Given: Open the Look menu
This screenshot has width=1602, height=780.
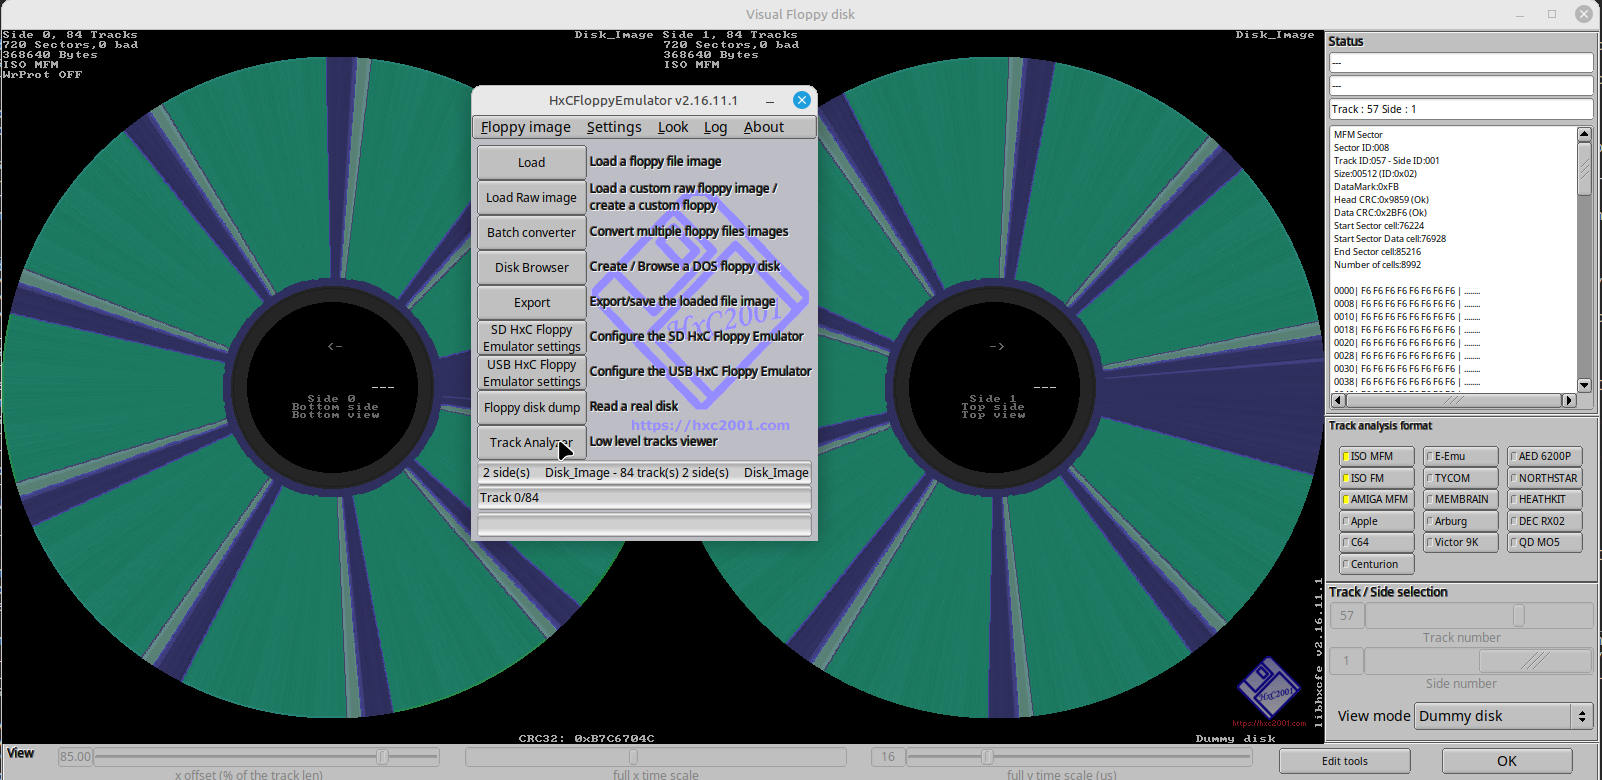Looking at the screenshot, I should 673,127.
